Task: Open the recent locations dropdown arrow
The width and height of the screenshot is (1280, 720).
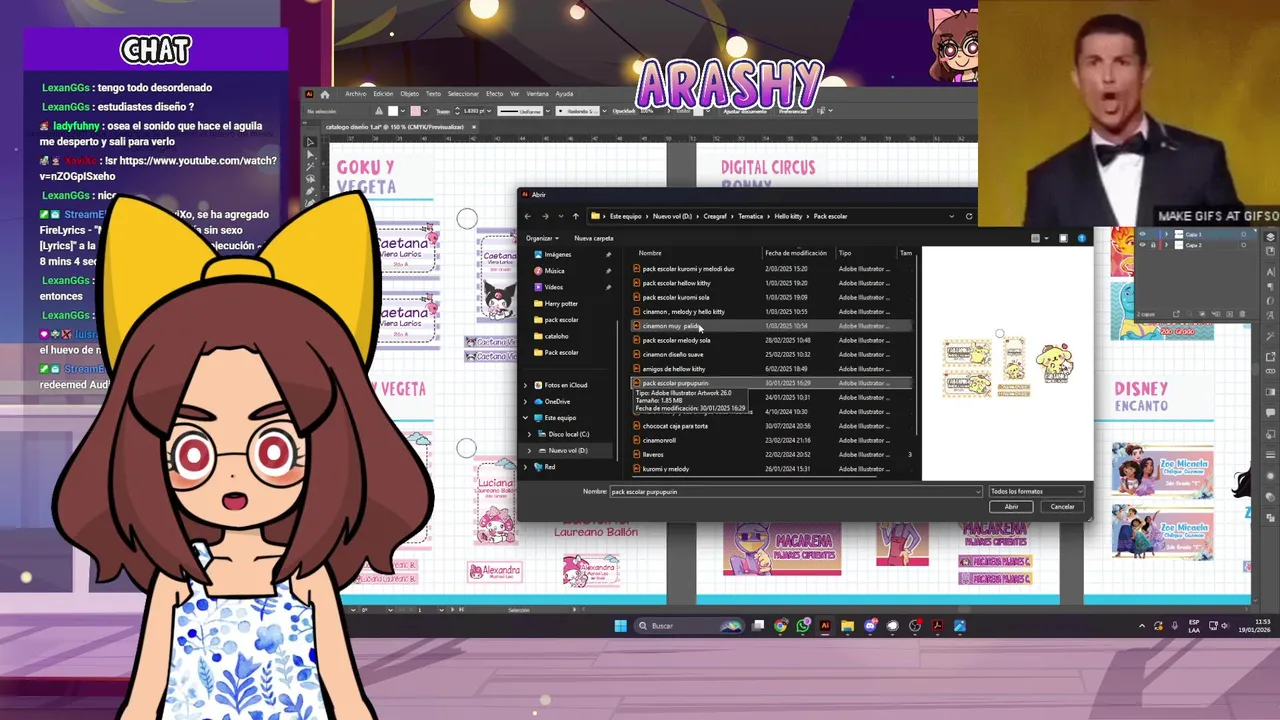Action: point(560,216)
